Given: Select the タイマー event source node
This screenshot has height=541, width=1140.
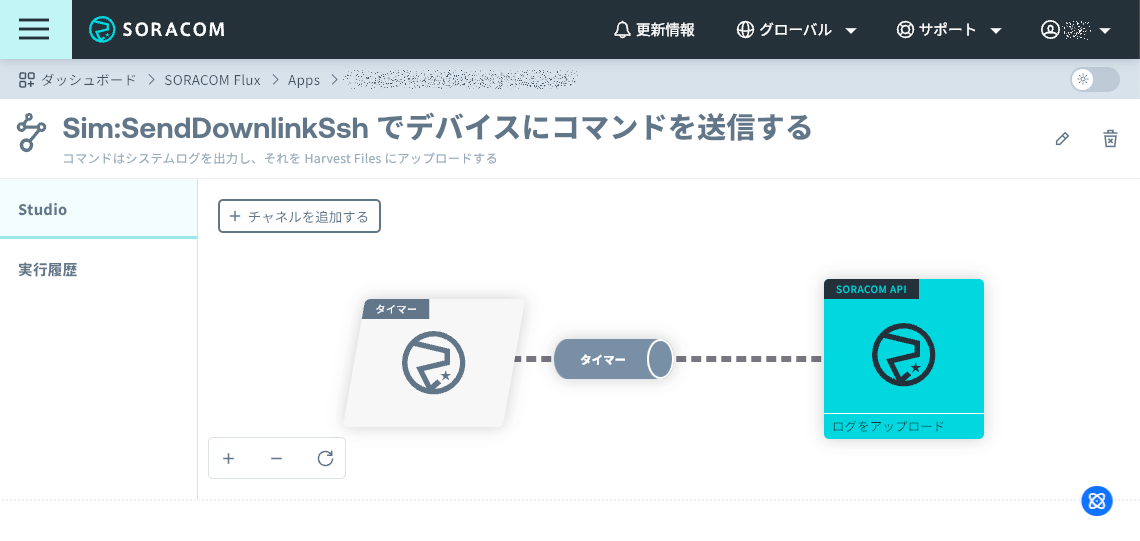Looking at the screenshot, I should [x=433, y=363].
